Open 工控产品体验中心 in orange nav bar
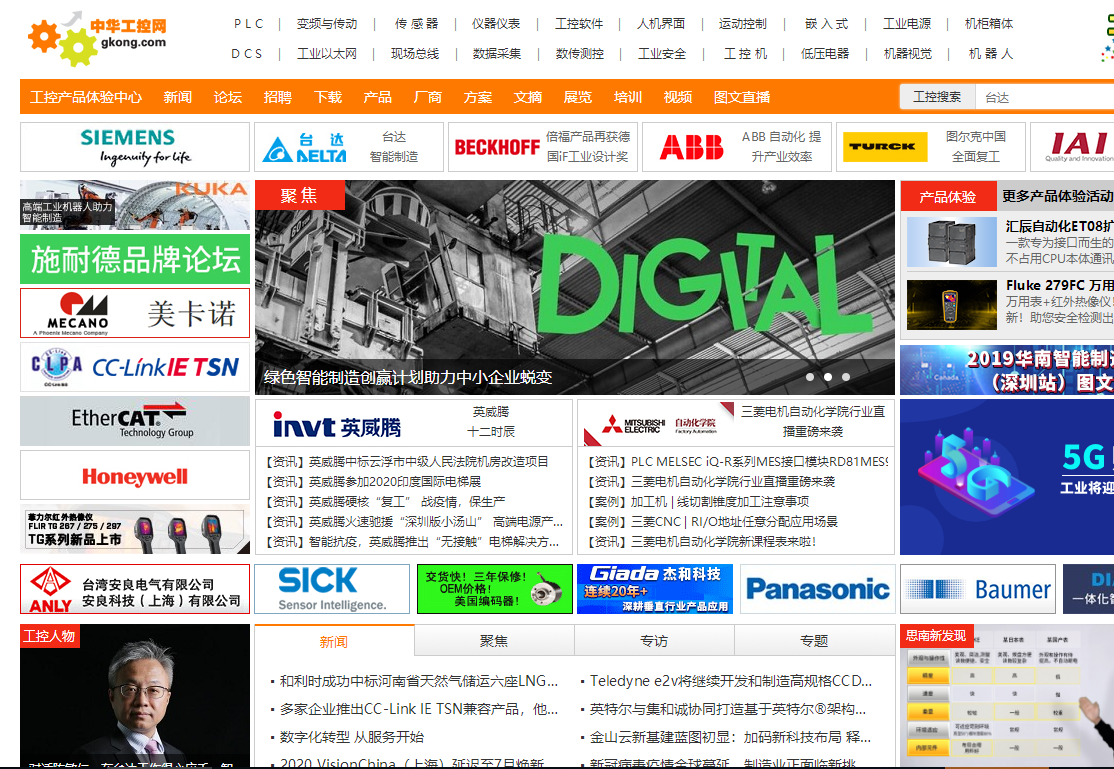Screen dimensions: 1114x769 coord(86,97)
